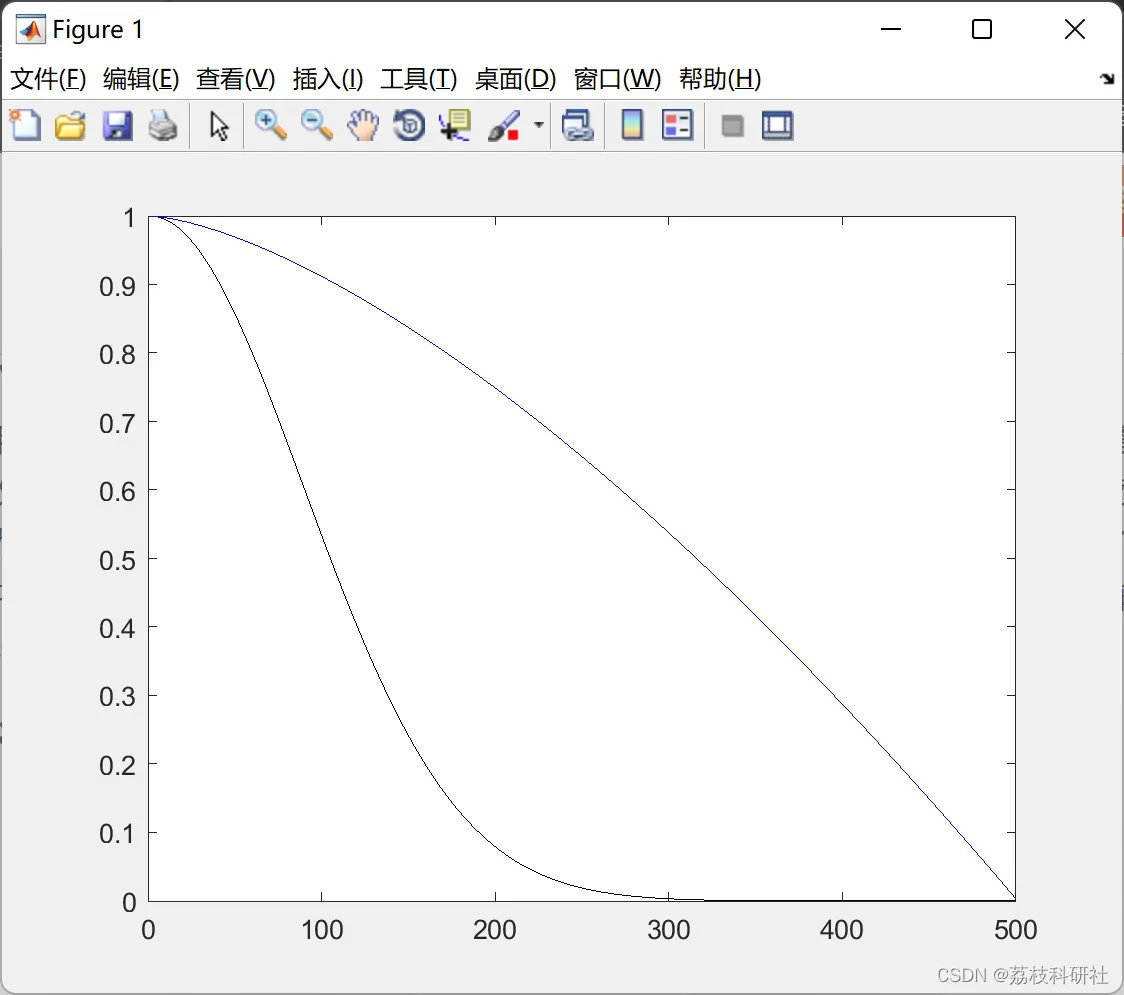Activate the Zoom In magnifier
The image size is (1124, 995).
click(x=270, y=125)
